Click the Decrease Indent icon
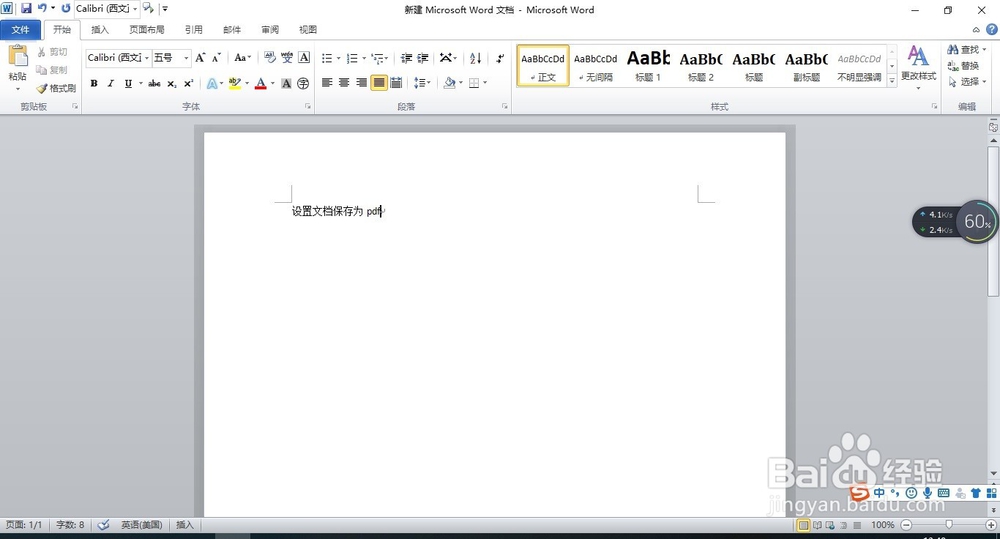The width and height of the screenshot is (1000, 539). click(x=406, y=59)
